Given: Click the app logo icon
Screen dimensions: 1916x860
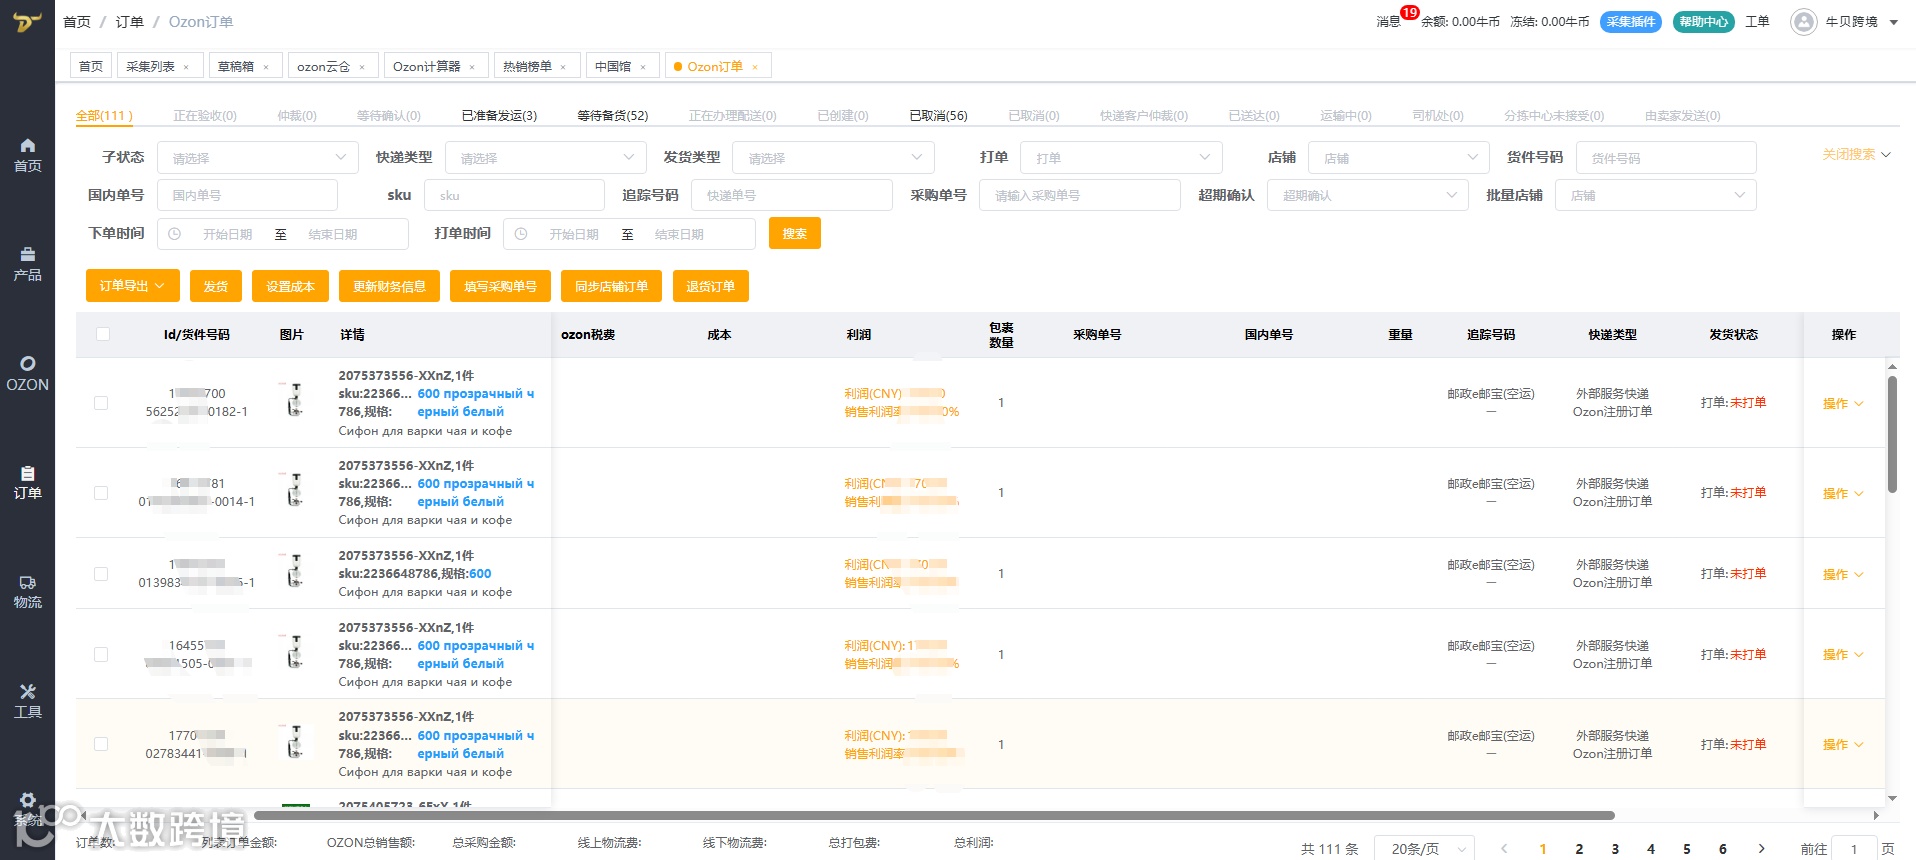Looking at the screenshot, I should coord(27,22).
